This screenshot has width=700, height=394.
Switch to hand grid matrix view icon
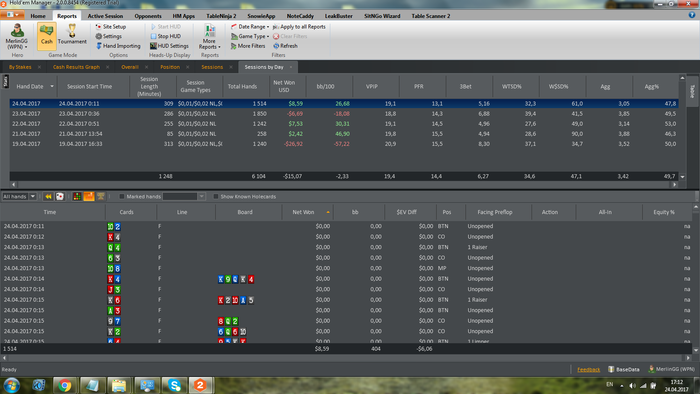pos(77,196)
